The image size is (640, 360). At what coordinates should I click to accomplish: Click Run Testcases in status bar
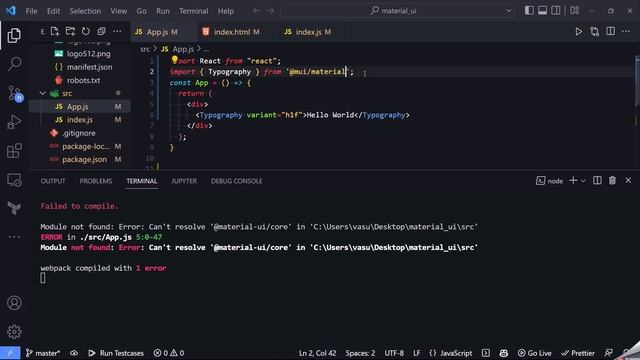(116, 353)
